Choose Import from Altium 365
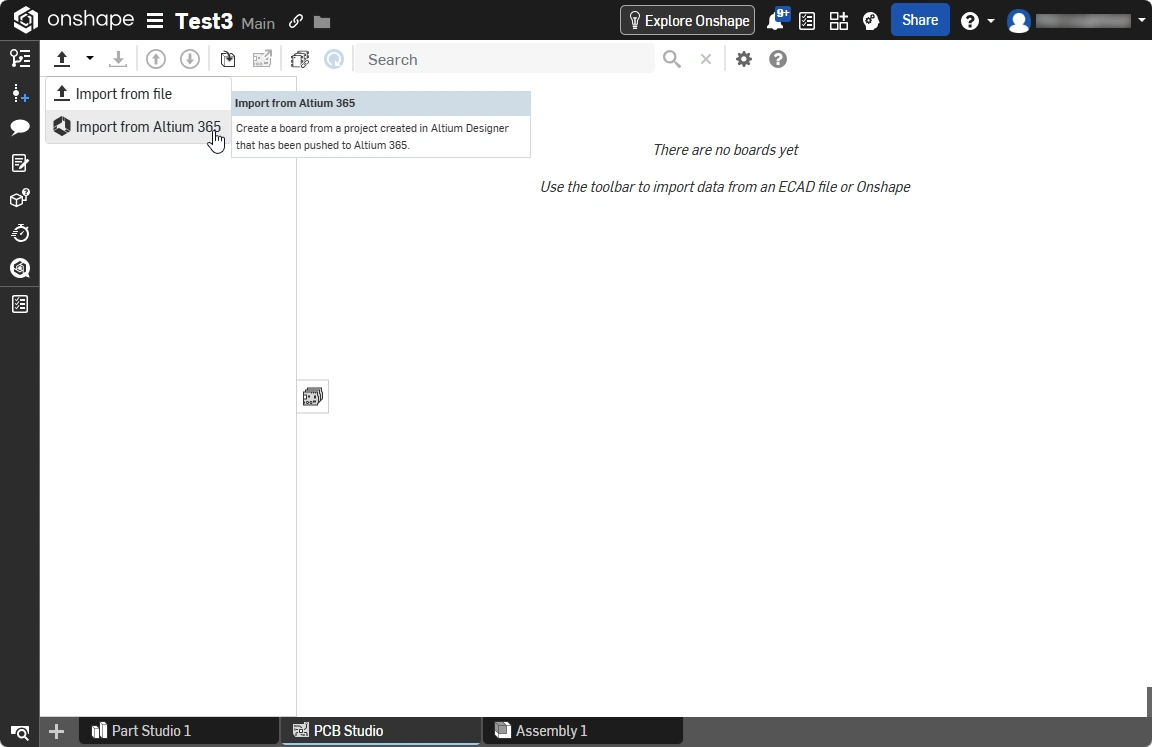The width and height of the screenshot is (1152, 747). click(x=138, y=127)
